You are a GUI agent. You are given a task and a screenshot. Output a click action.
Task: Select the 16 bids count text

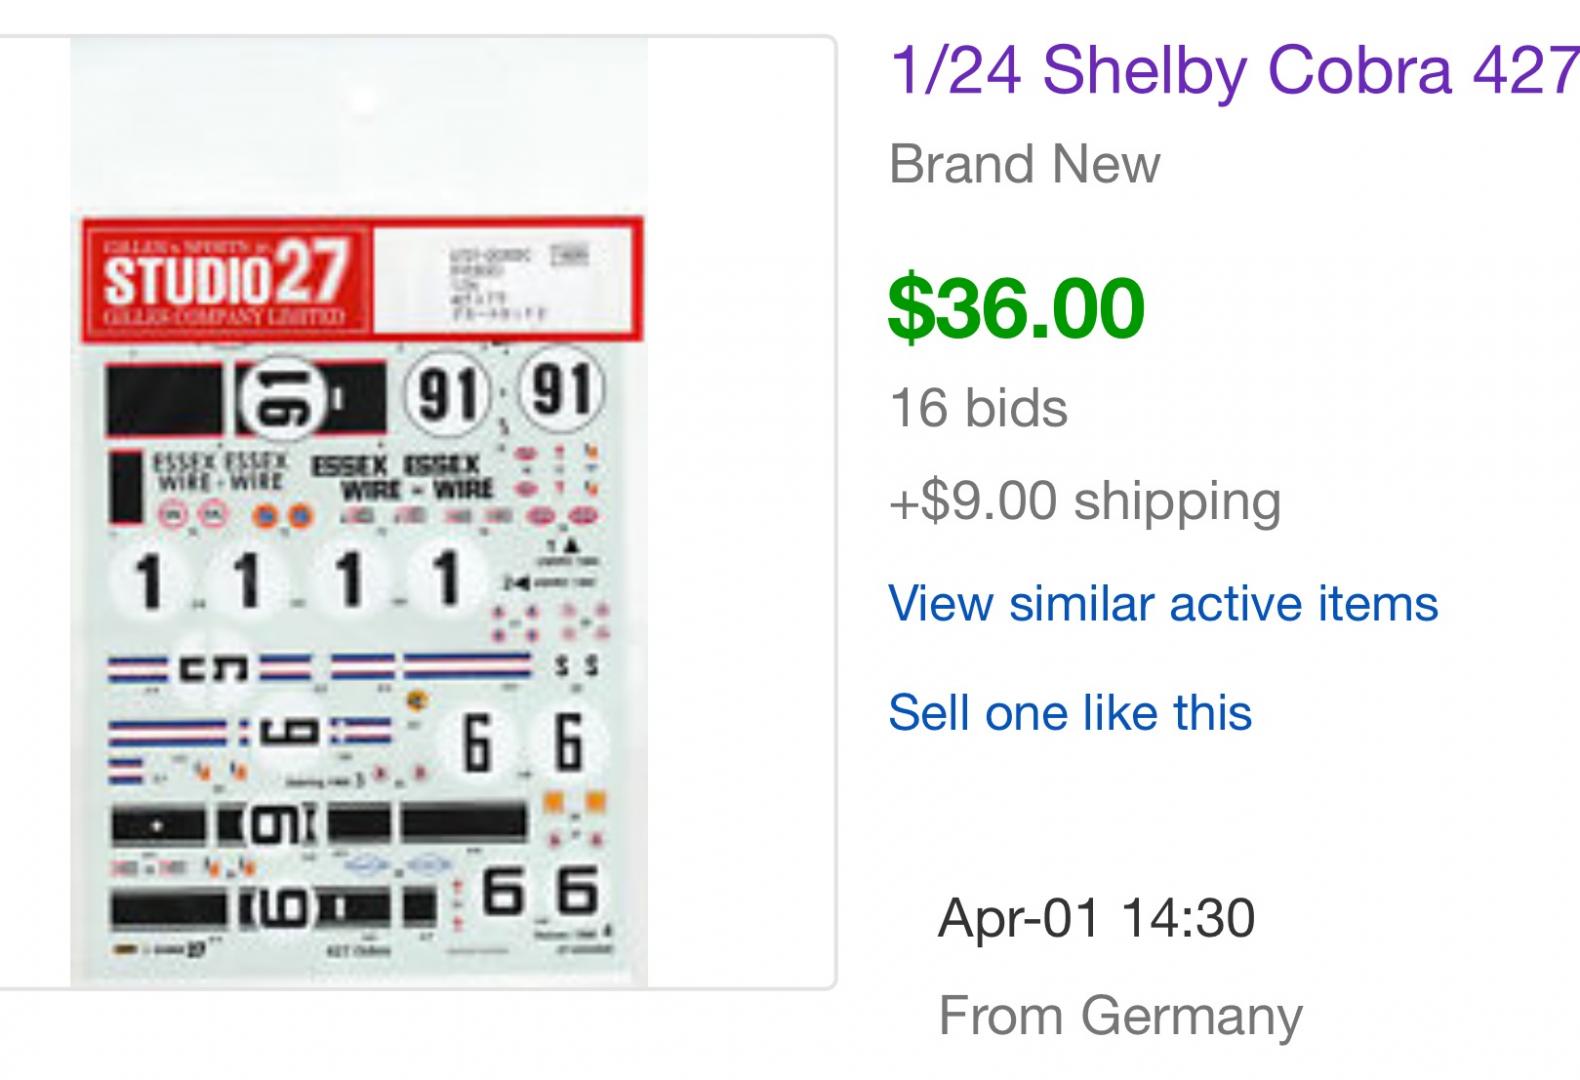click(978, 408)
